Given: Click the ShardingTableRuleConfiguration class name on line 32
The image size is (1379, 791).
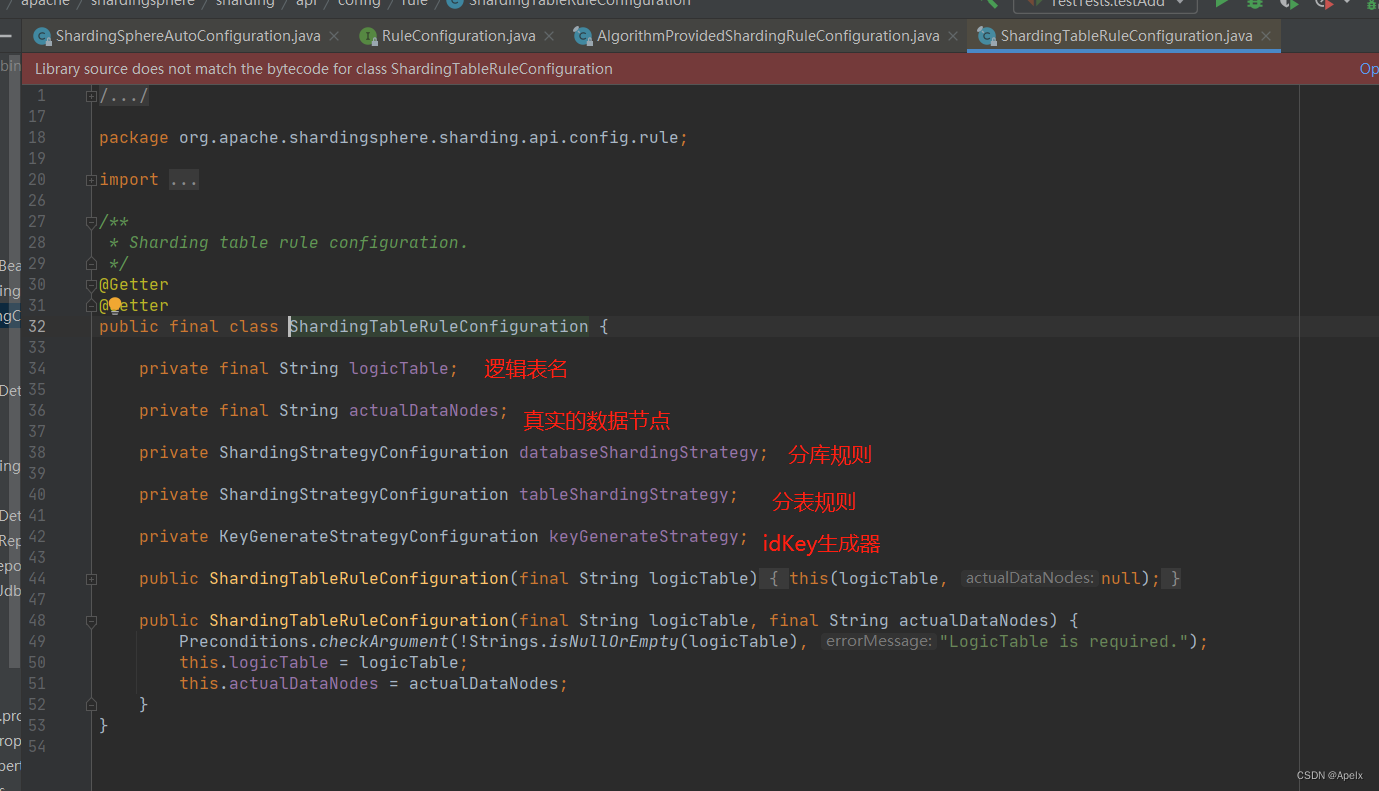Looking at the screenshot, I should click(439, 327).
